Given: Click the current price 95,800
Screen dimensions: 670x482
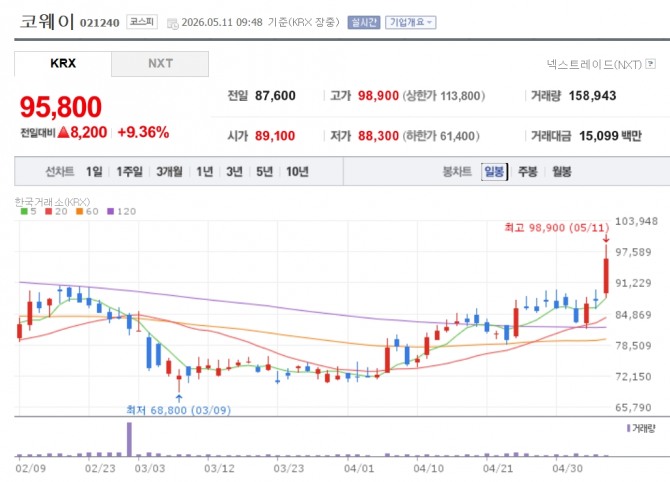Looking at the screenshot, I should point(61,107).
